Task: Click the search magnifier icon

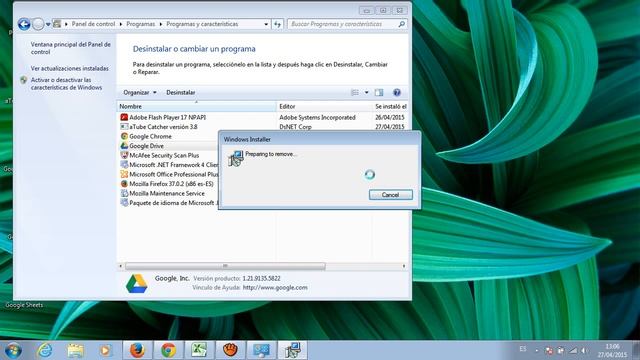Action: pos(402,24)
